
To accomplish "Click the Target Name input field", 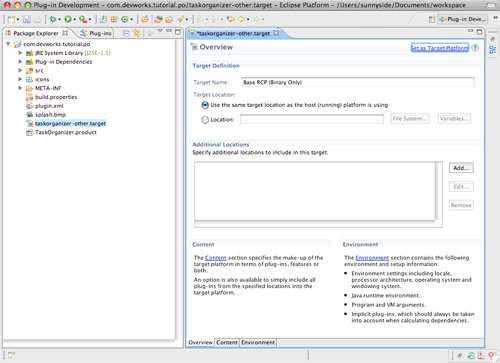I will [358, 82].
